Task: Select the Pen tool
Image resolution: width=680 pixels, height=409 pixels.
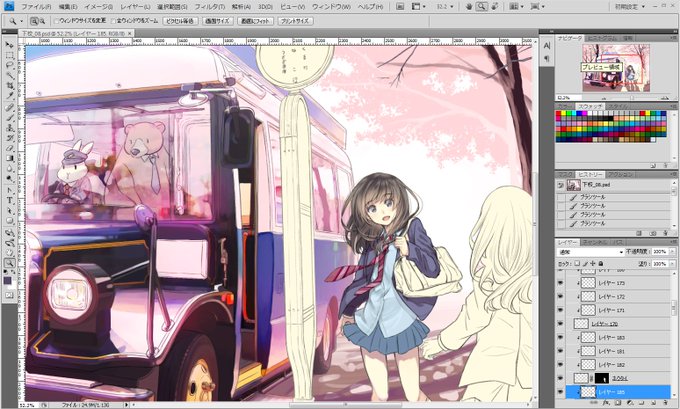Action: pos(10,190)
